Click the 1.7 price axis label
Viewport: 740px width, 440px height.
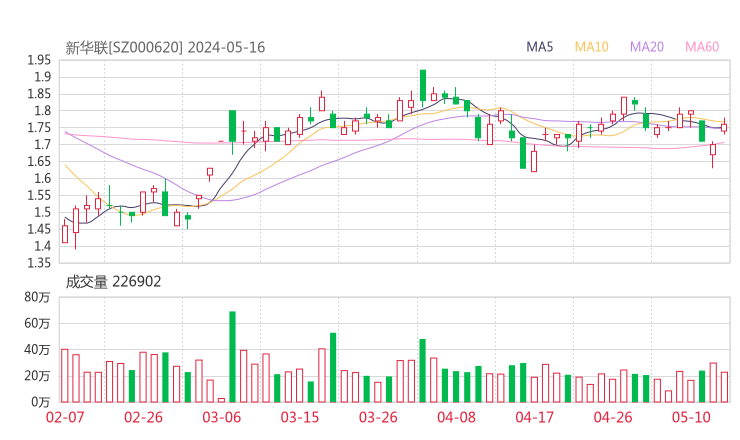pyautogui.click(x=42, y=144)
